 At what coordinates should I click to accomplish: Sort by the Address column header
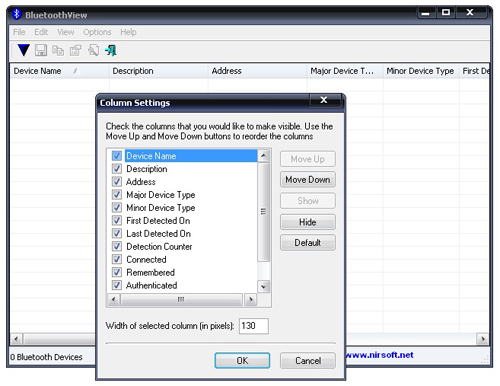pos(258,71)
